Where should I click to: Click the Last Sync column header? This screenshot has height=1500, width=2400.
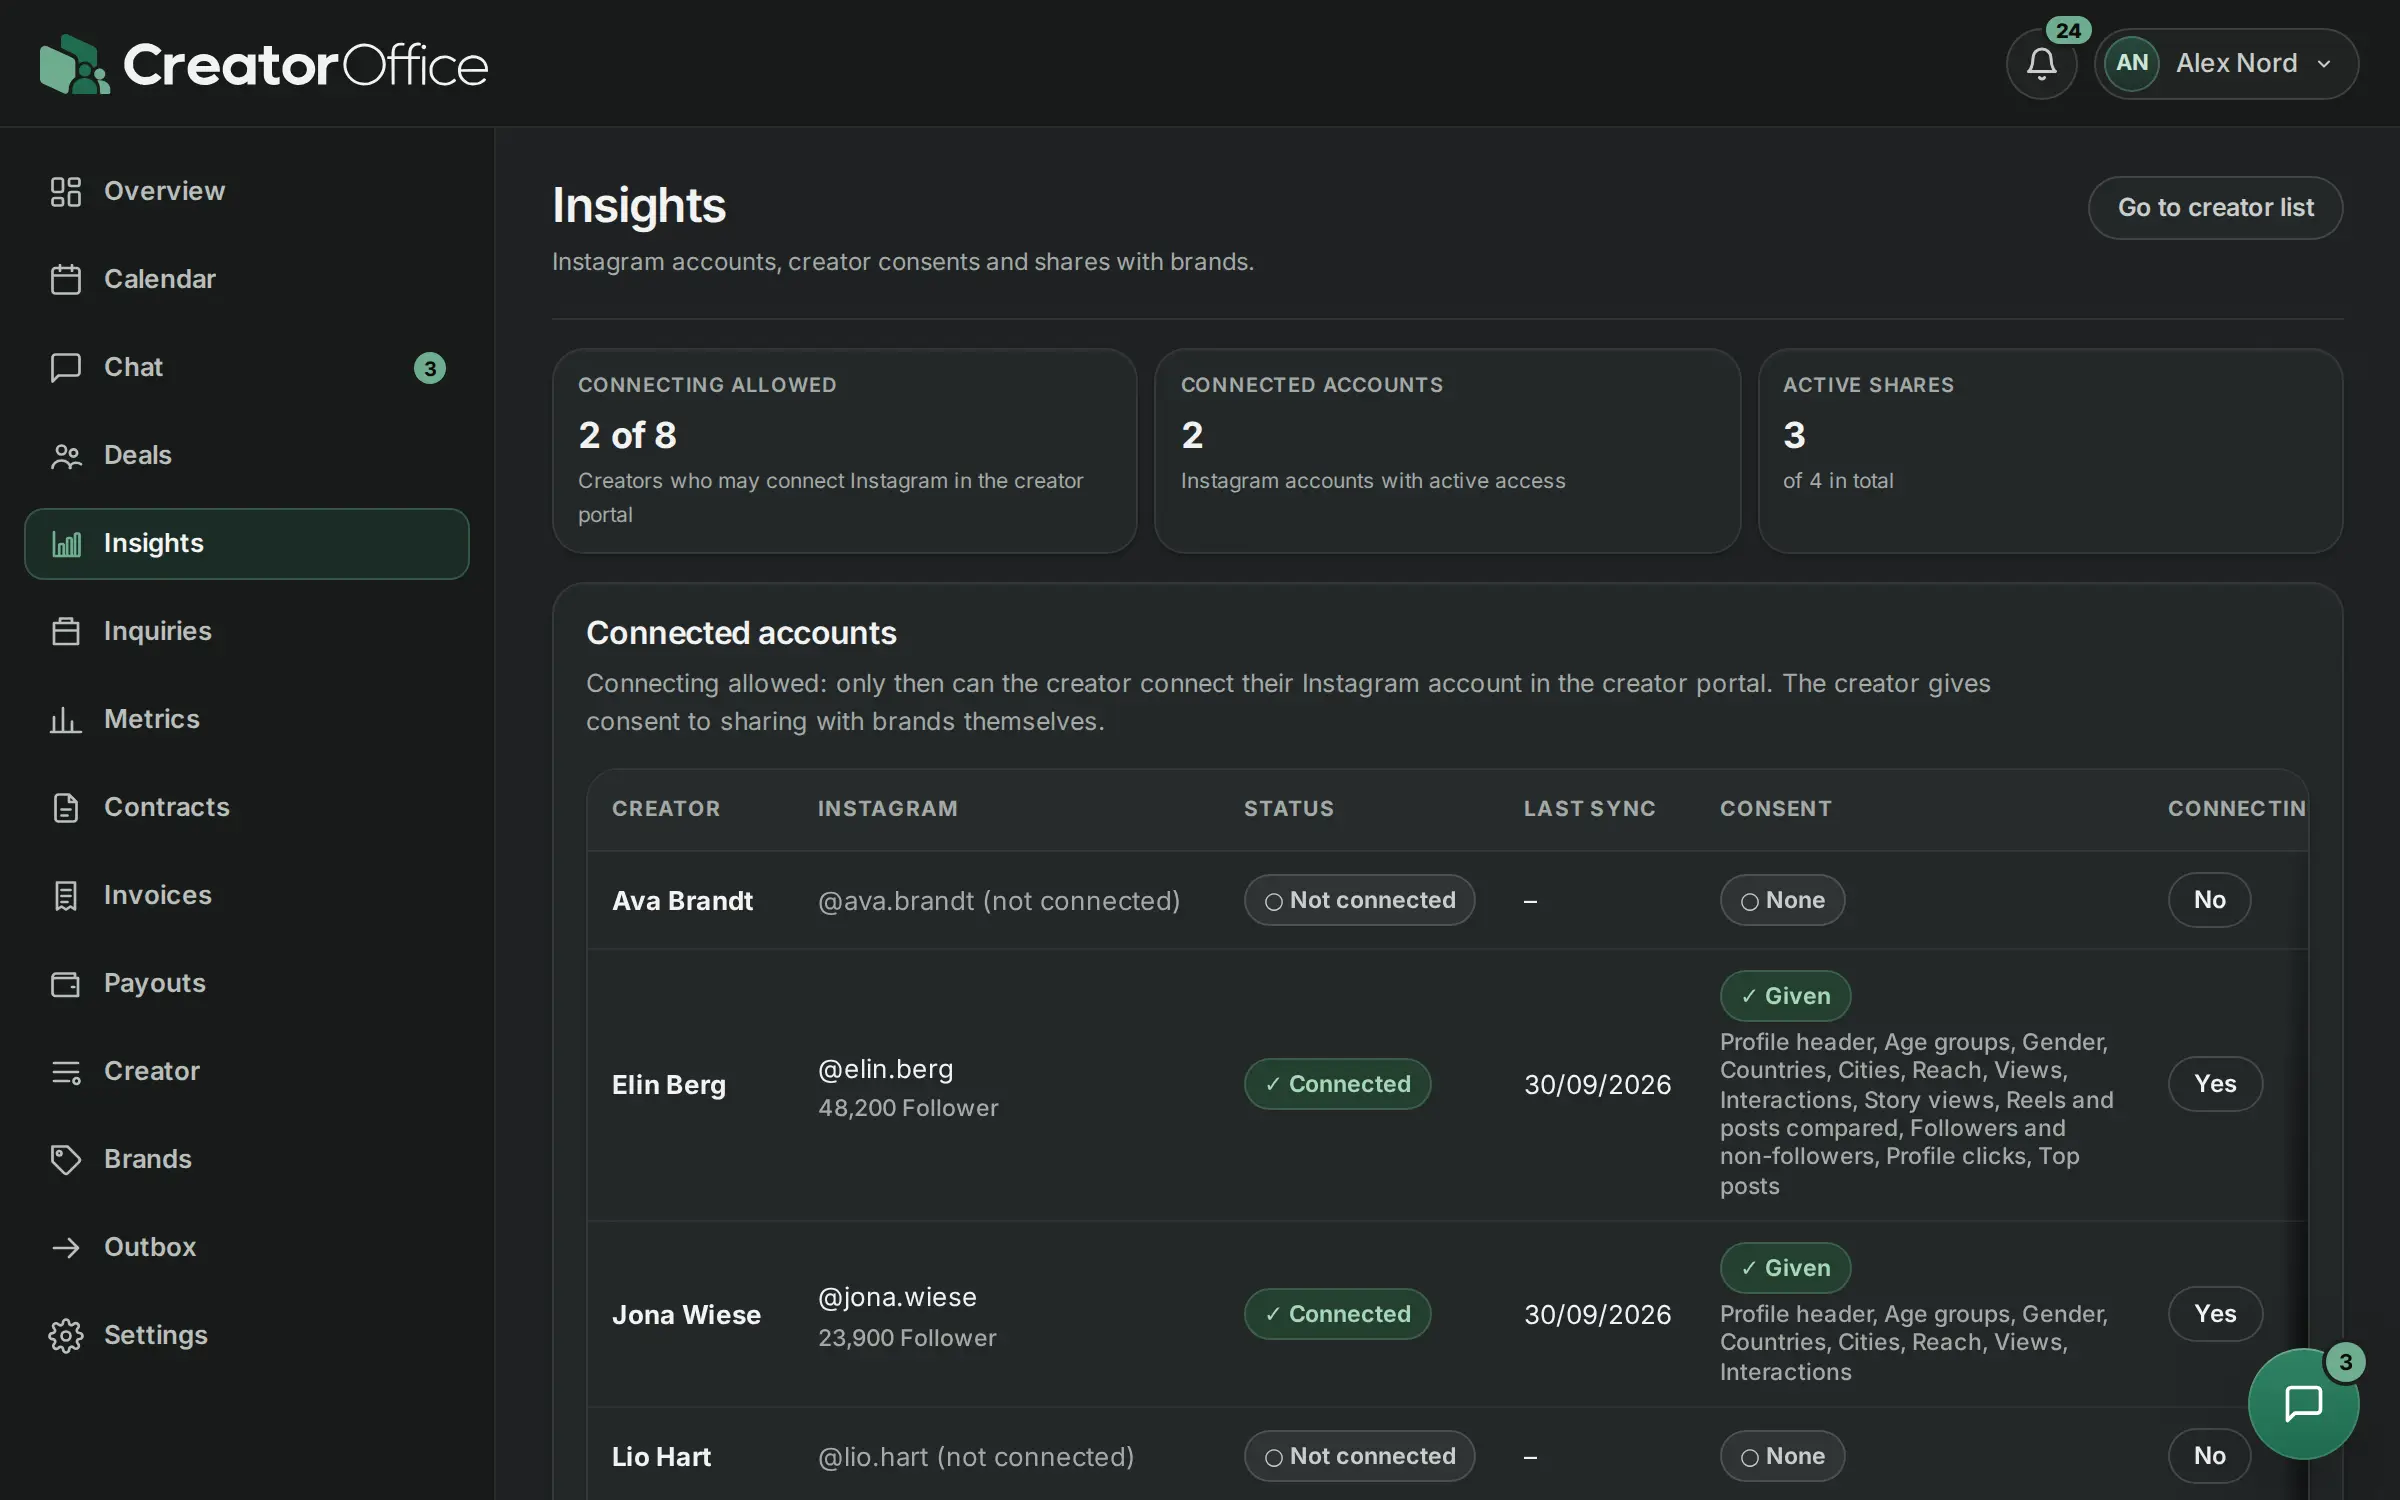(1589, 809)
